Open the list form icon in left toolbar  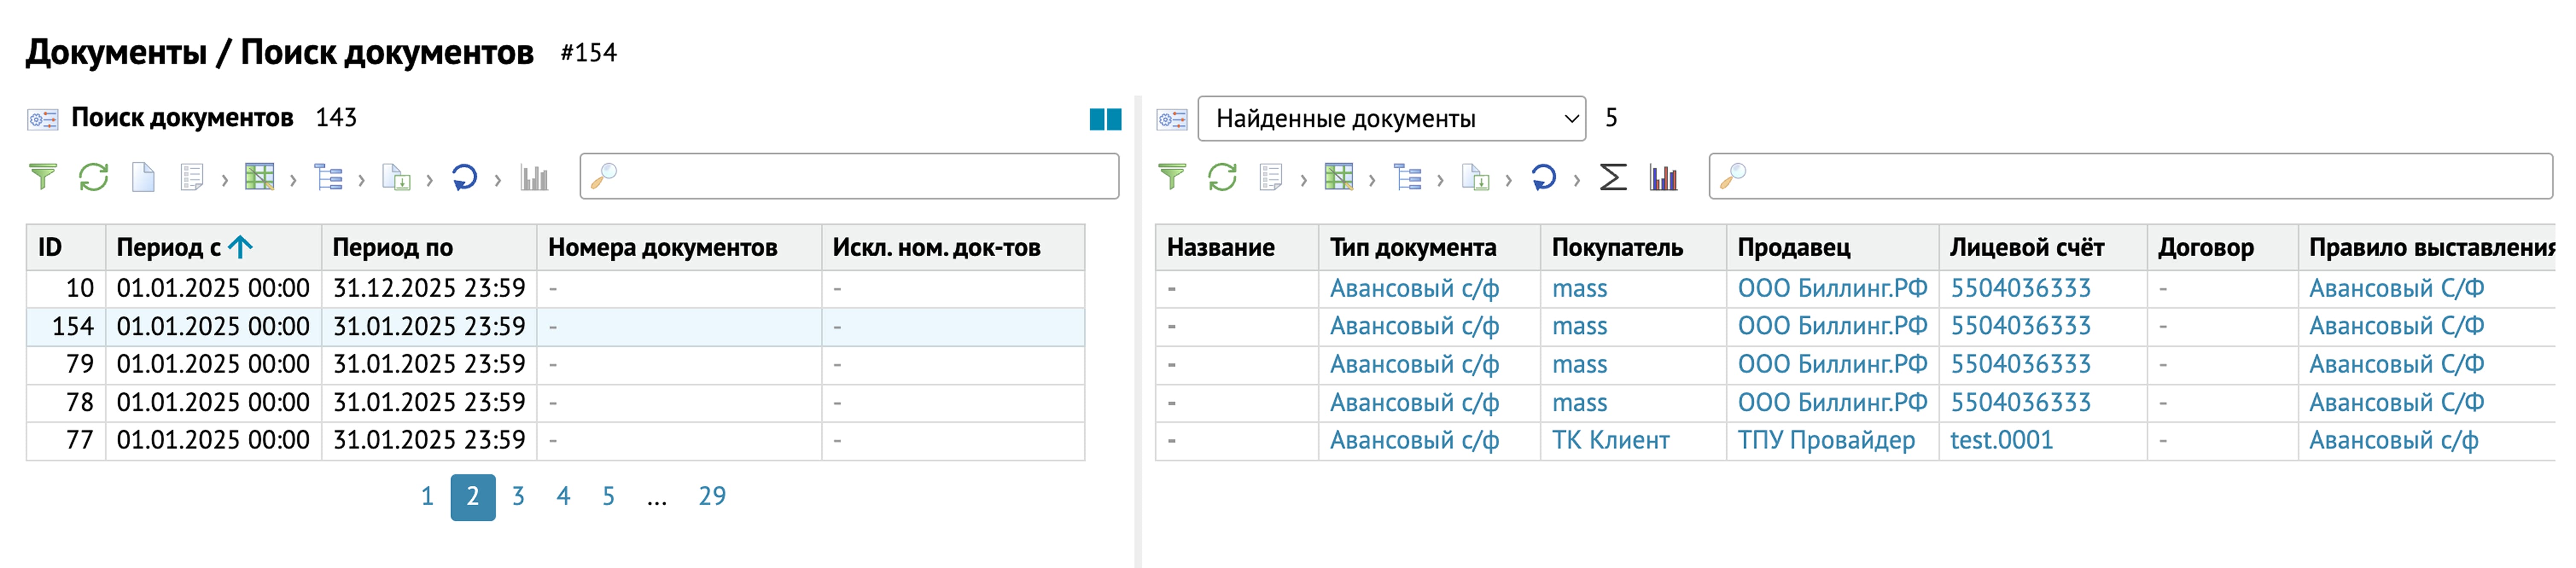192,177
